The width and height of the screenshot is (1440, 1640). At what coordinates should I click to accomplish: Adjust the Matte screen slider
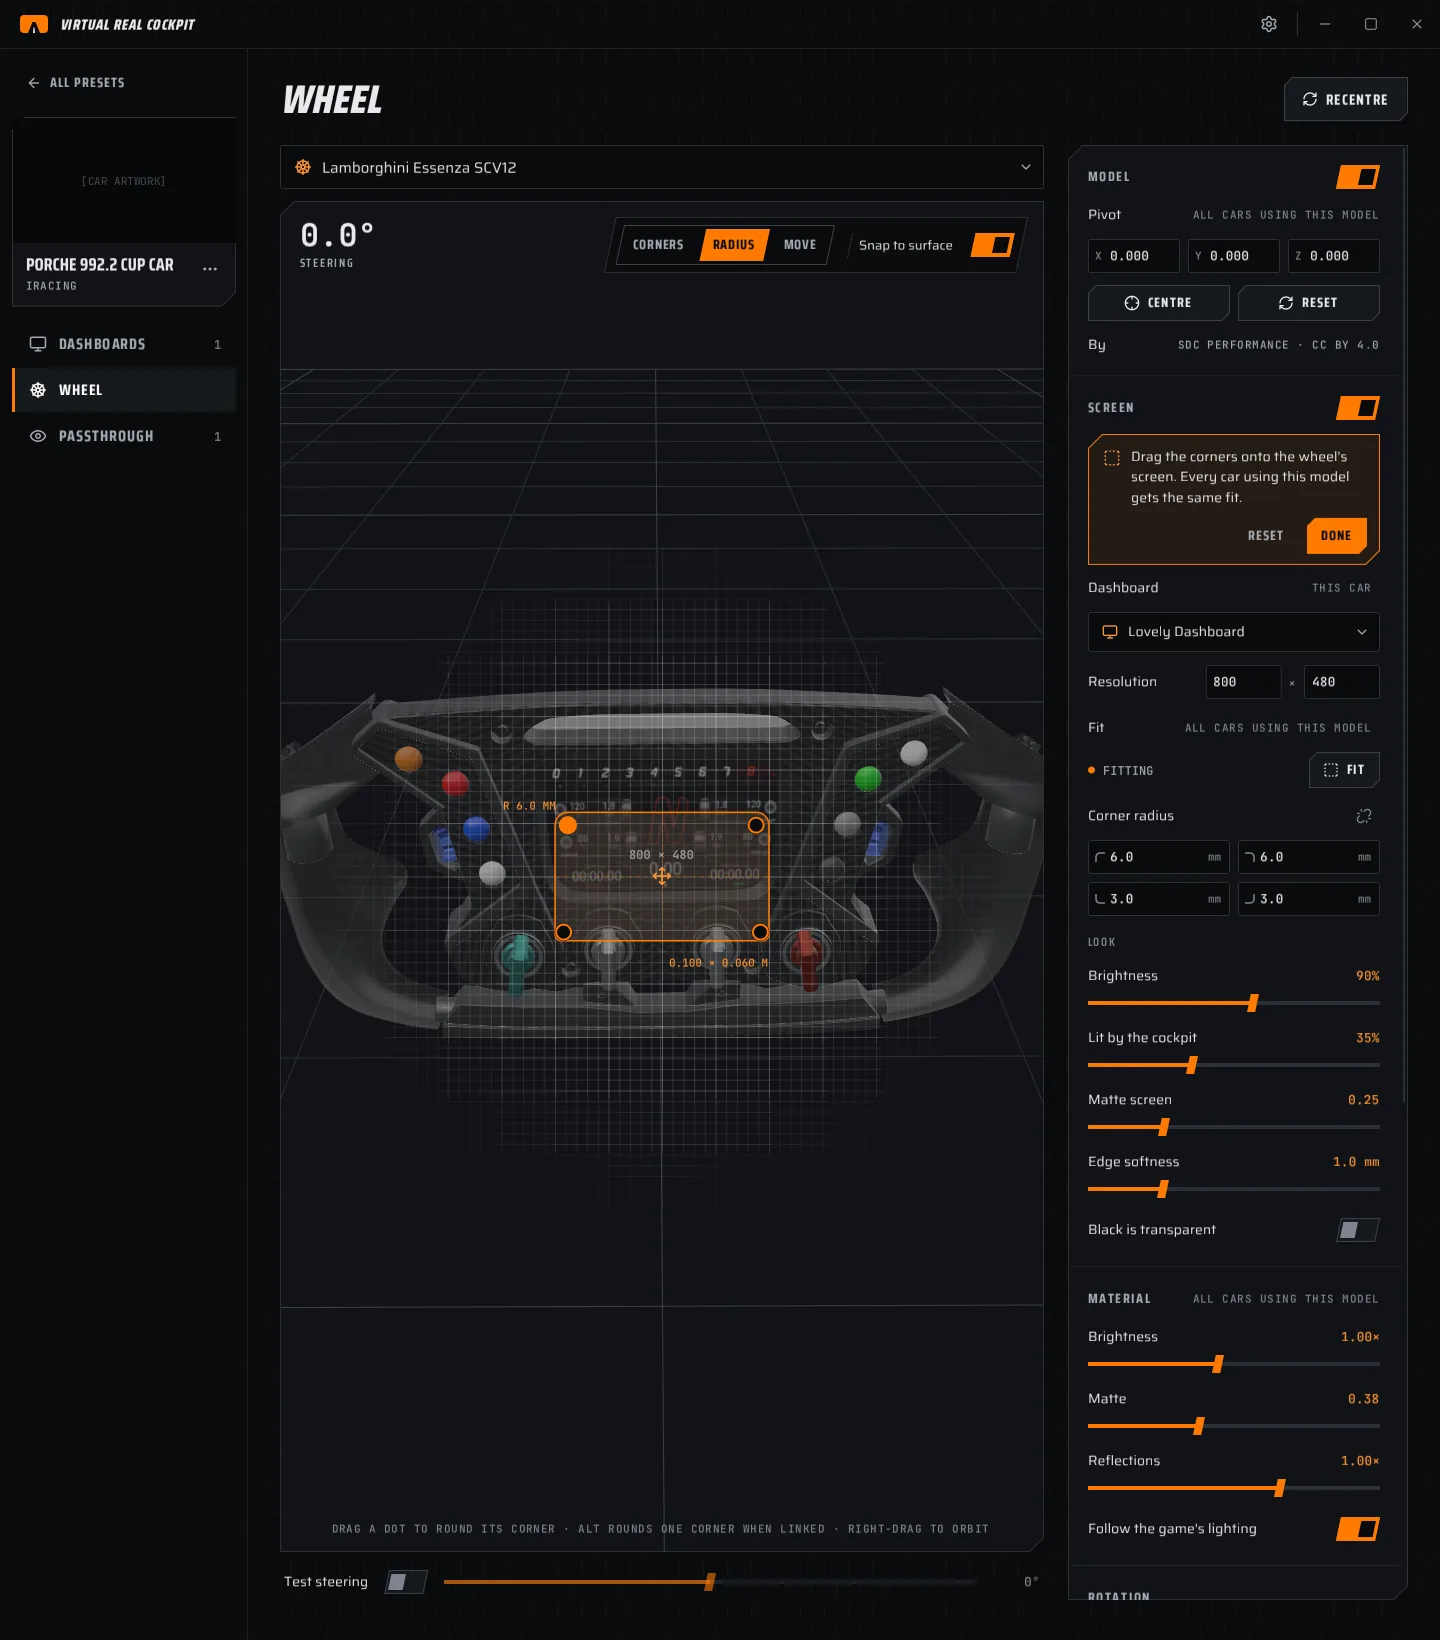click(1234, 1127)
